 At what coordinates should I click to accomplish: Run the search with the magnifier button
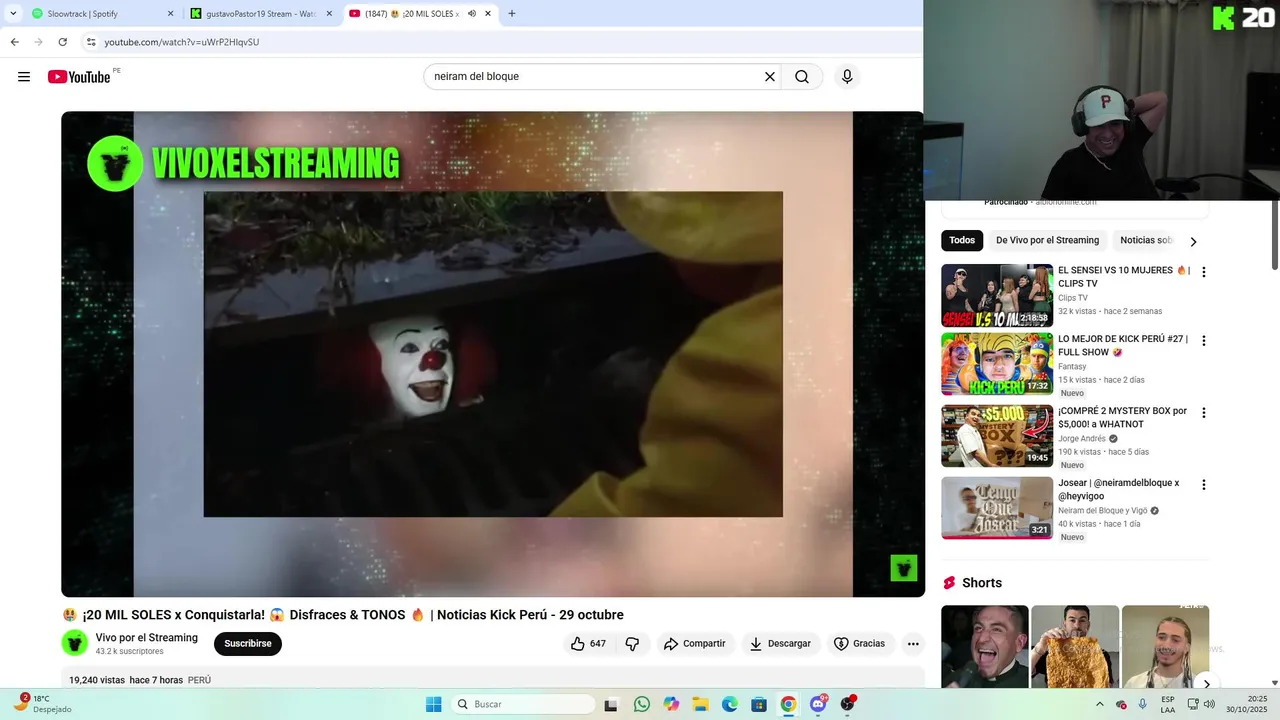pyautogui.click(x=802, y=77)
